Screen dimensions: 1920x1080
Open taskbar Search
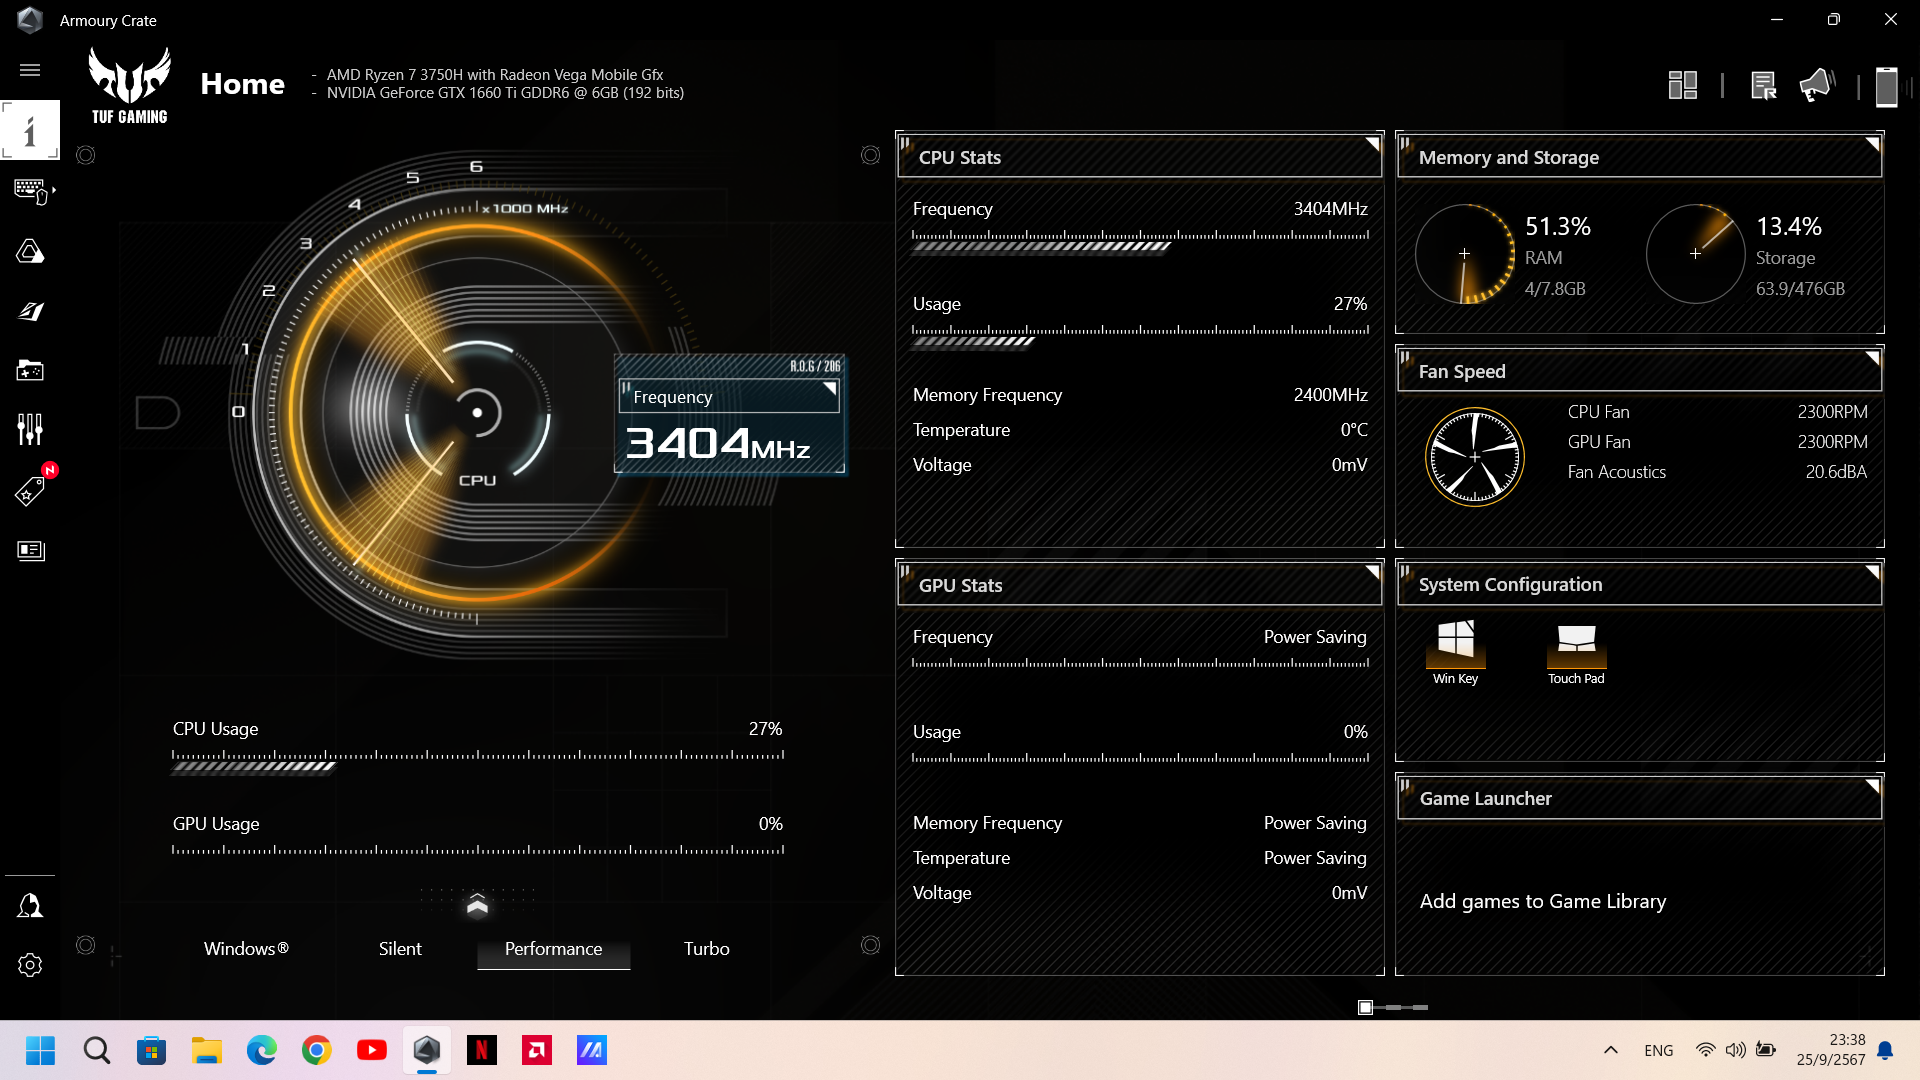[x=97, y=1050]
